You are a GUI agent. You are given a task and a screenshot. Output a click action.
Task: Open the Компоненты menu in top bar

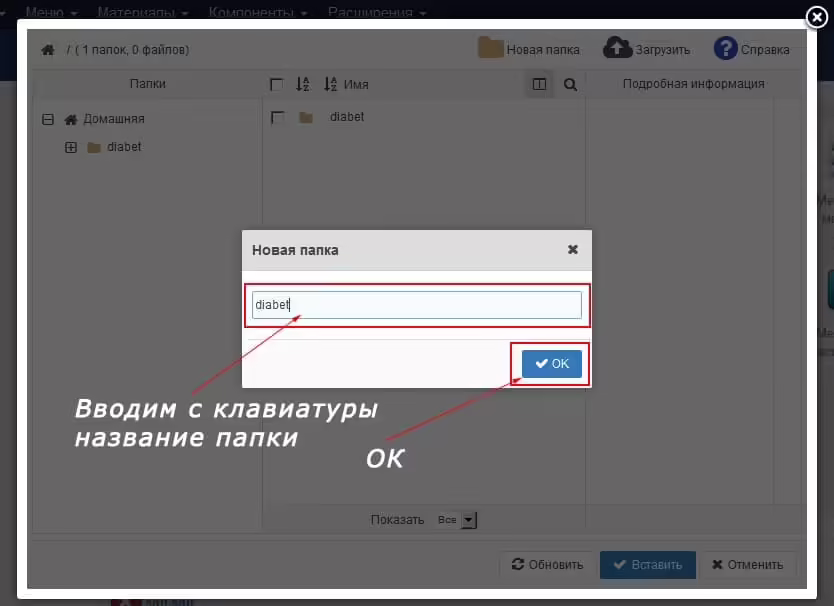pos(257,12)
